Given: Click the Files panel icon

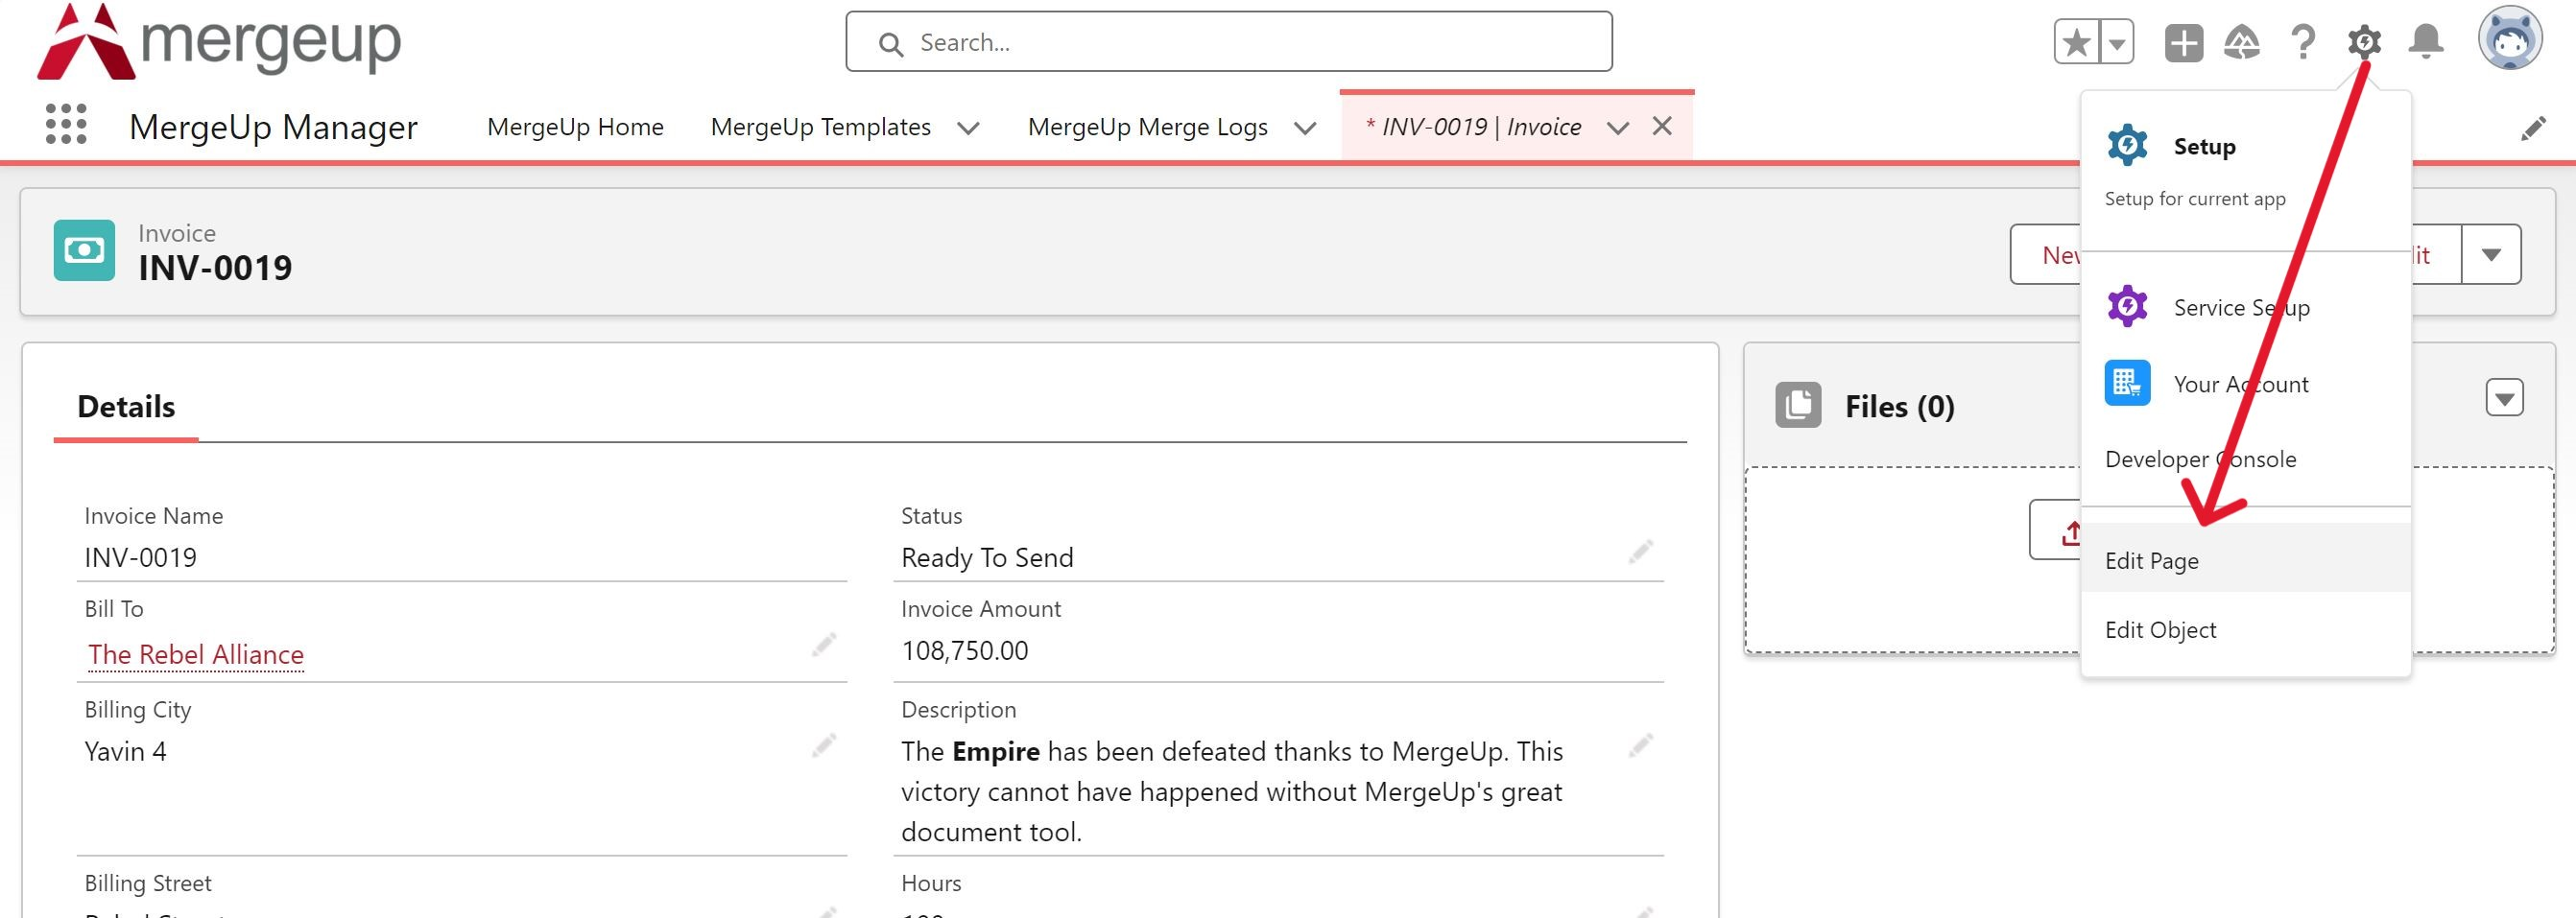Looking at the screenshot, I should point(1798,405).
